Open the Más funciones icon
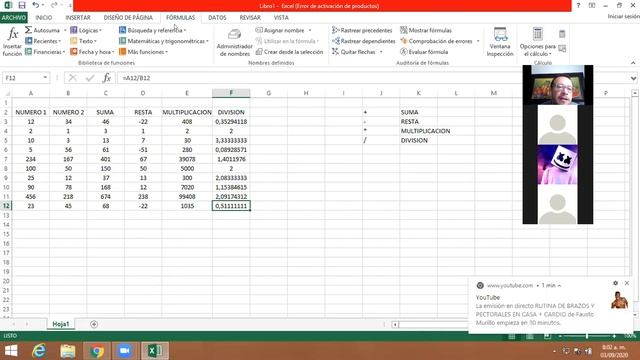 (122, 52)
